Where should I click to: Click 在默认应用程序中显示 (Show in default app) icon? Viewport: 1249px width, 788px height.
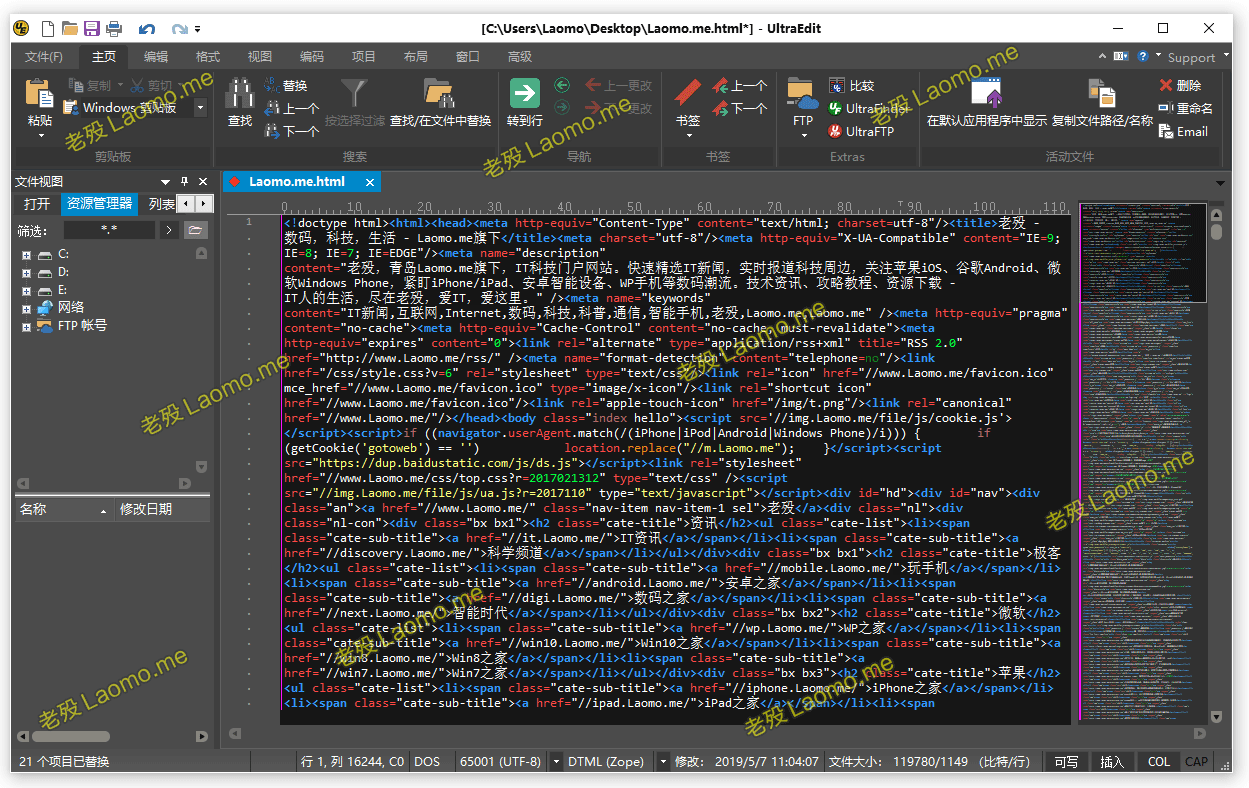pyautogui.click(x=987, y=94)
